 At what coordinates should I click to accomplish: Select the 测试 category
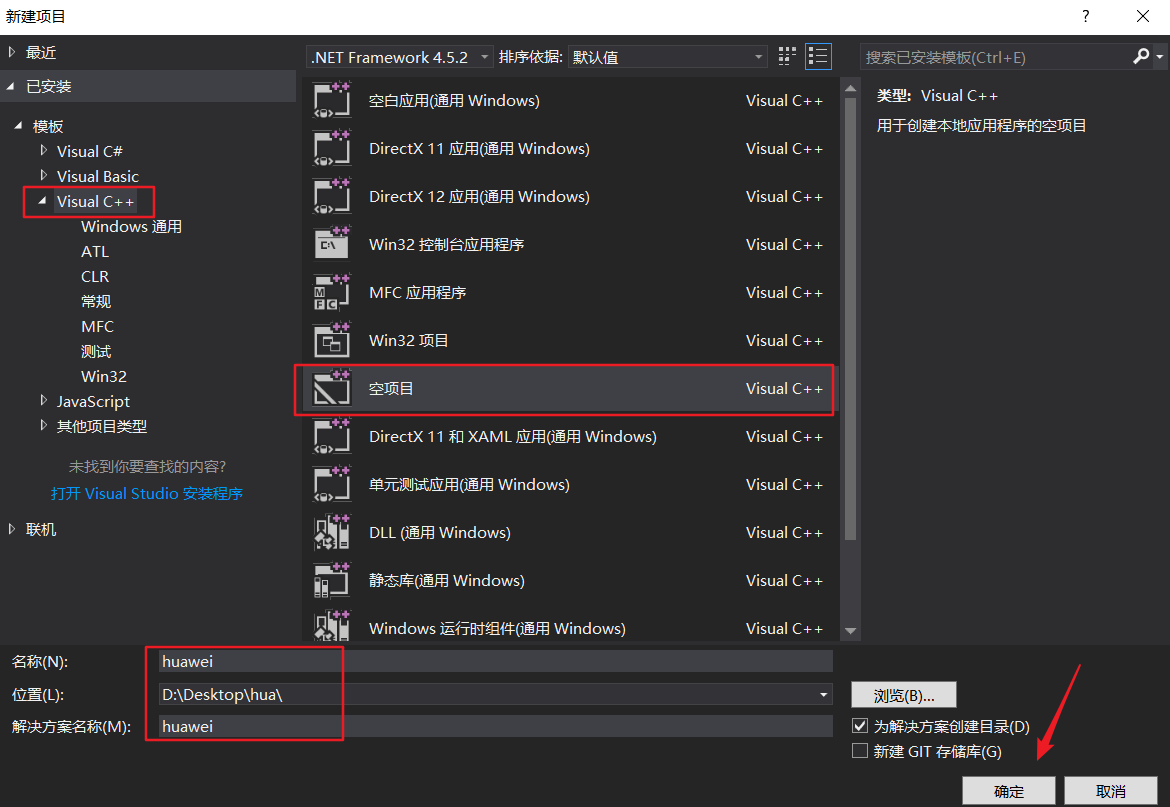coord(96,351)
